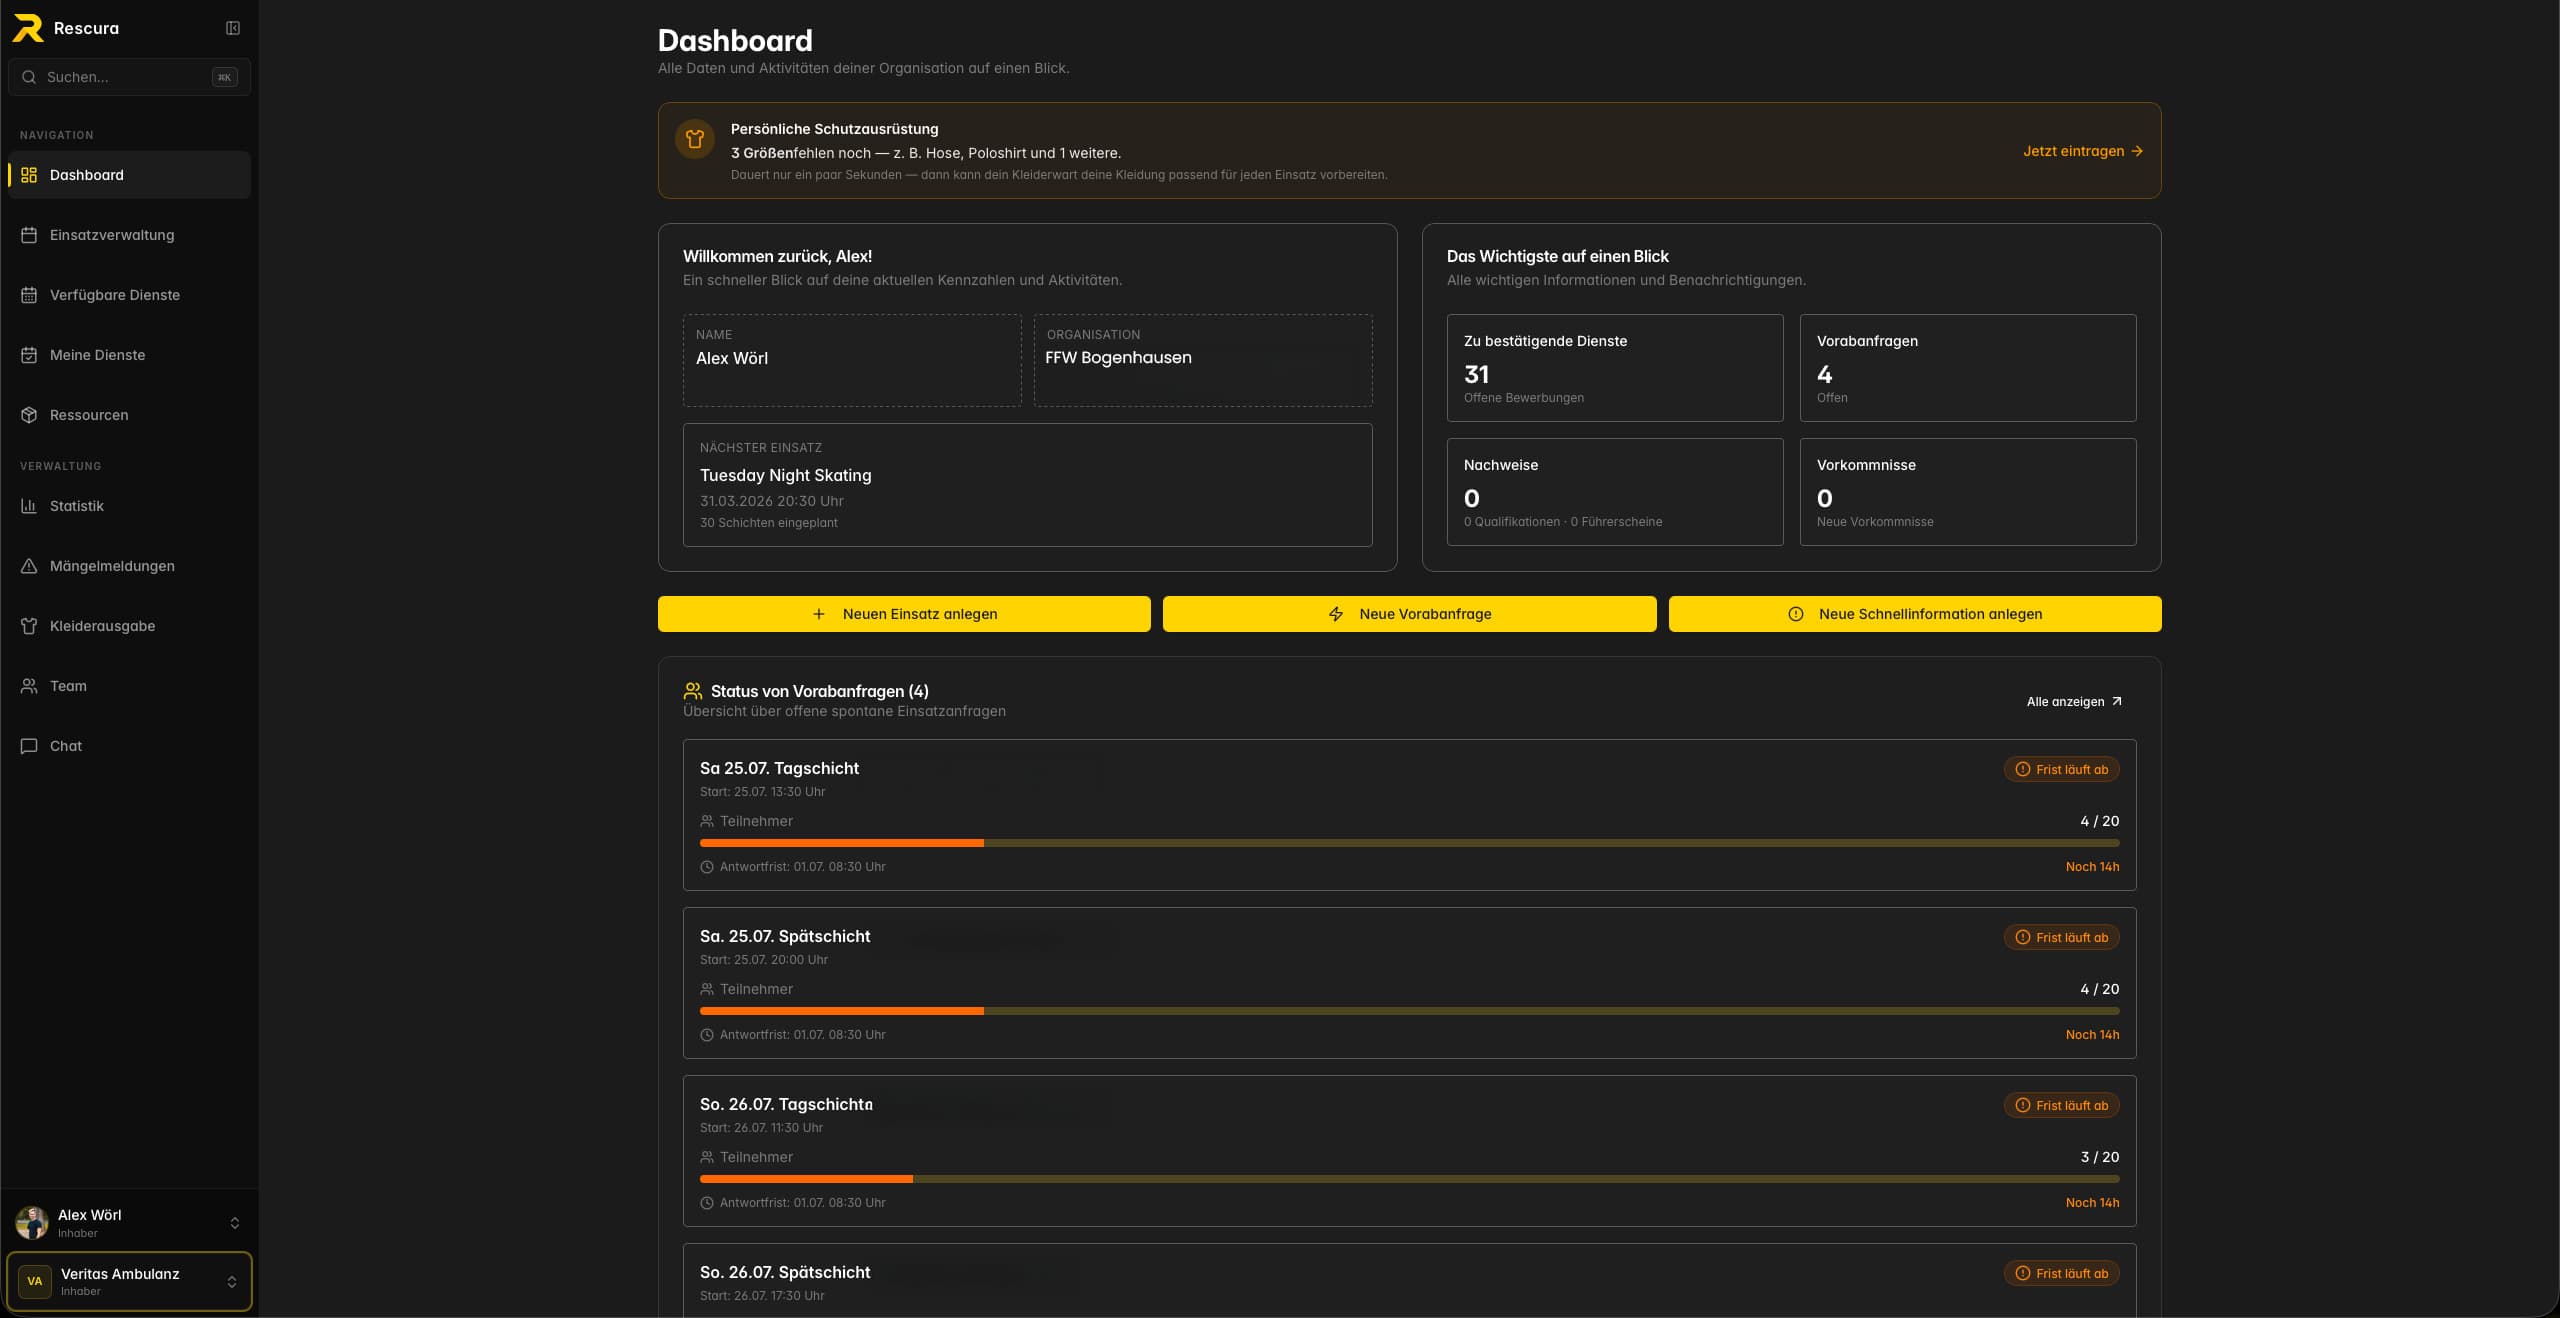Click the Ressourcen box icon
The width and height of the screenshot is (2560, 1318).
pyautogui.click(x=29, y=415)
